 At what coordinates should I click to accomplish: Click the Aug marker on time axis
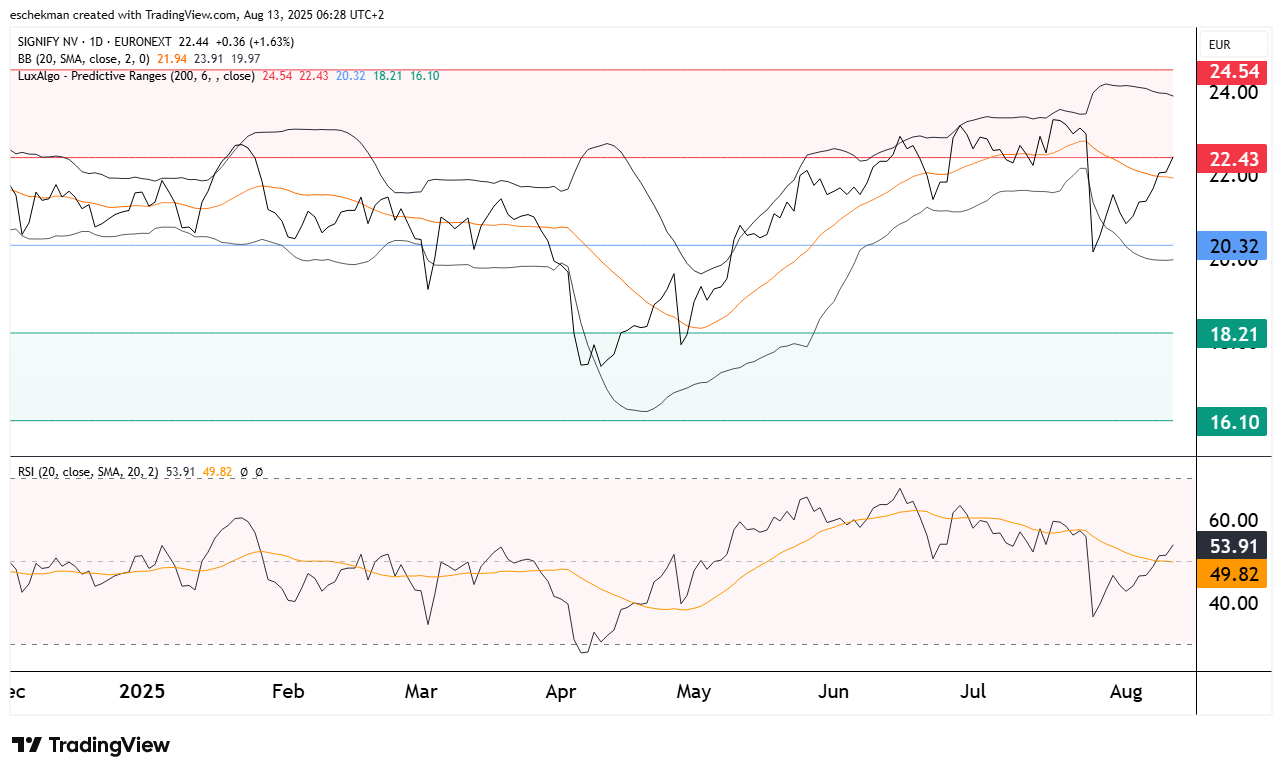click(x=1127, y=692)
